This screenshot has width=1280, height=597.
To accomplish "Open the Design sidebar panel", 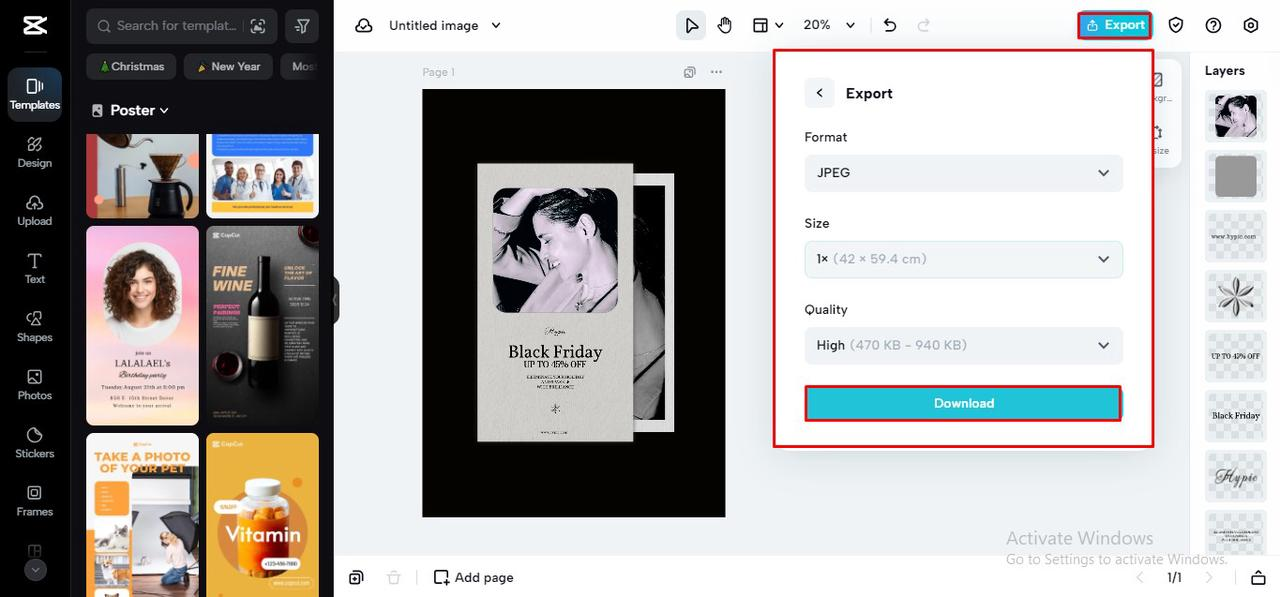I will [x=35, y=152].
